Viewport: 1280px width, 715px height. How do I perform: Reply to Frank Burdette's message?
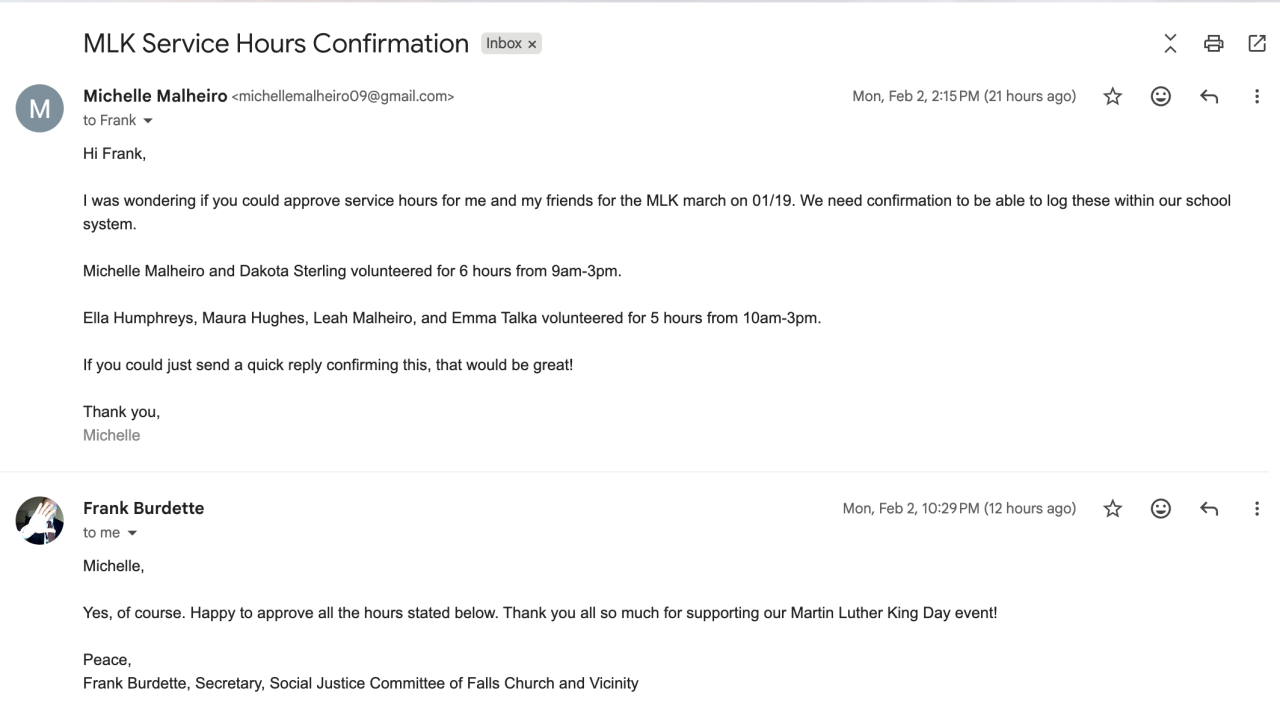[1209, 509]
